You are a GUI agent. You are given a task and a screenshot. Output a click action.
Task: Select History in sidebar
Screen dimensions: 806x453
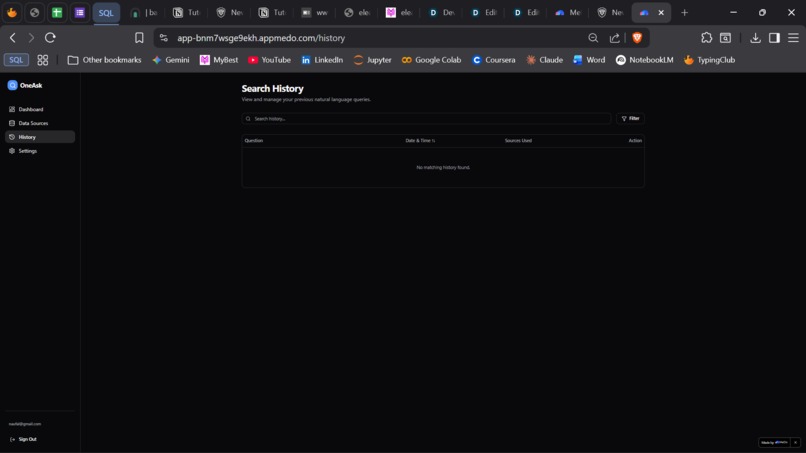coord(40,137)
